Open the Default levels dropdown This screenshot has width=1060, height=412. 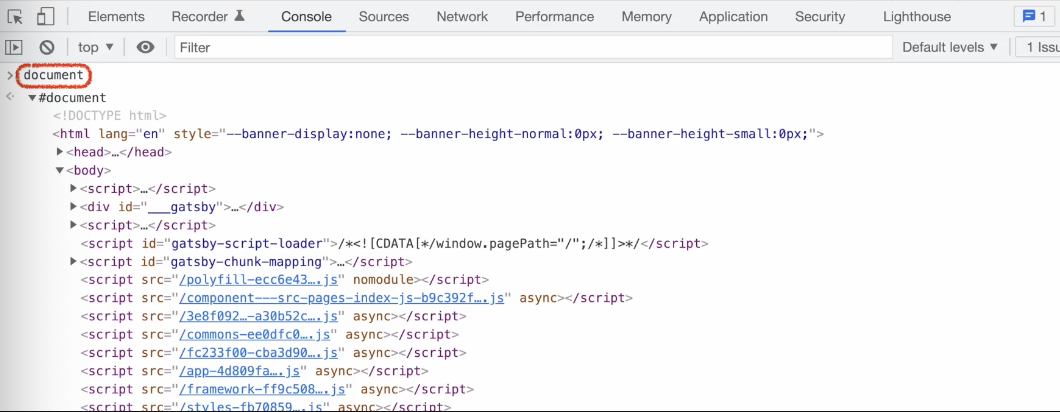pos(950,47)
